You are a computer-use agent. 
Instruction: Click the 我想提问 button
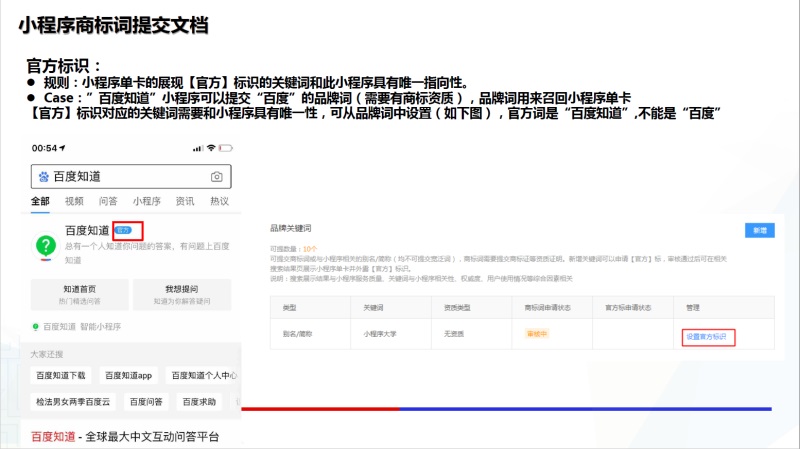pyautogui.click(x=182, y=294)
